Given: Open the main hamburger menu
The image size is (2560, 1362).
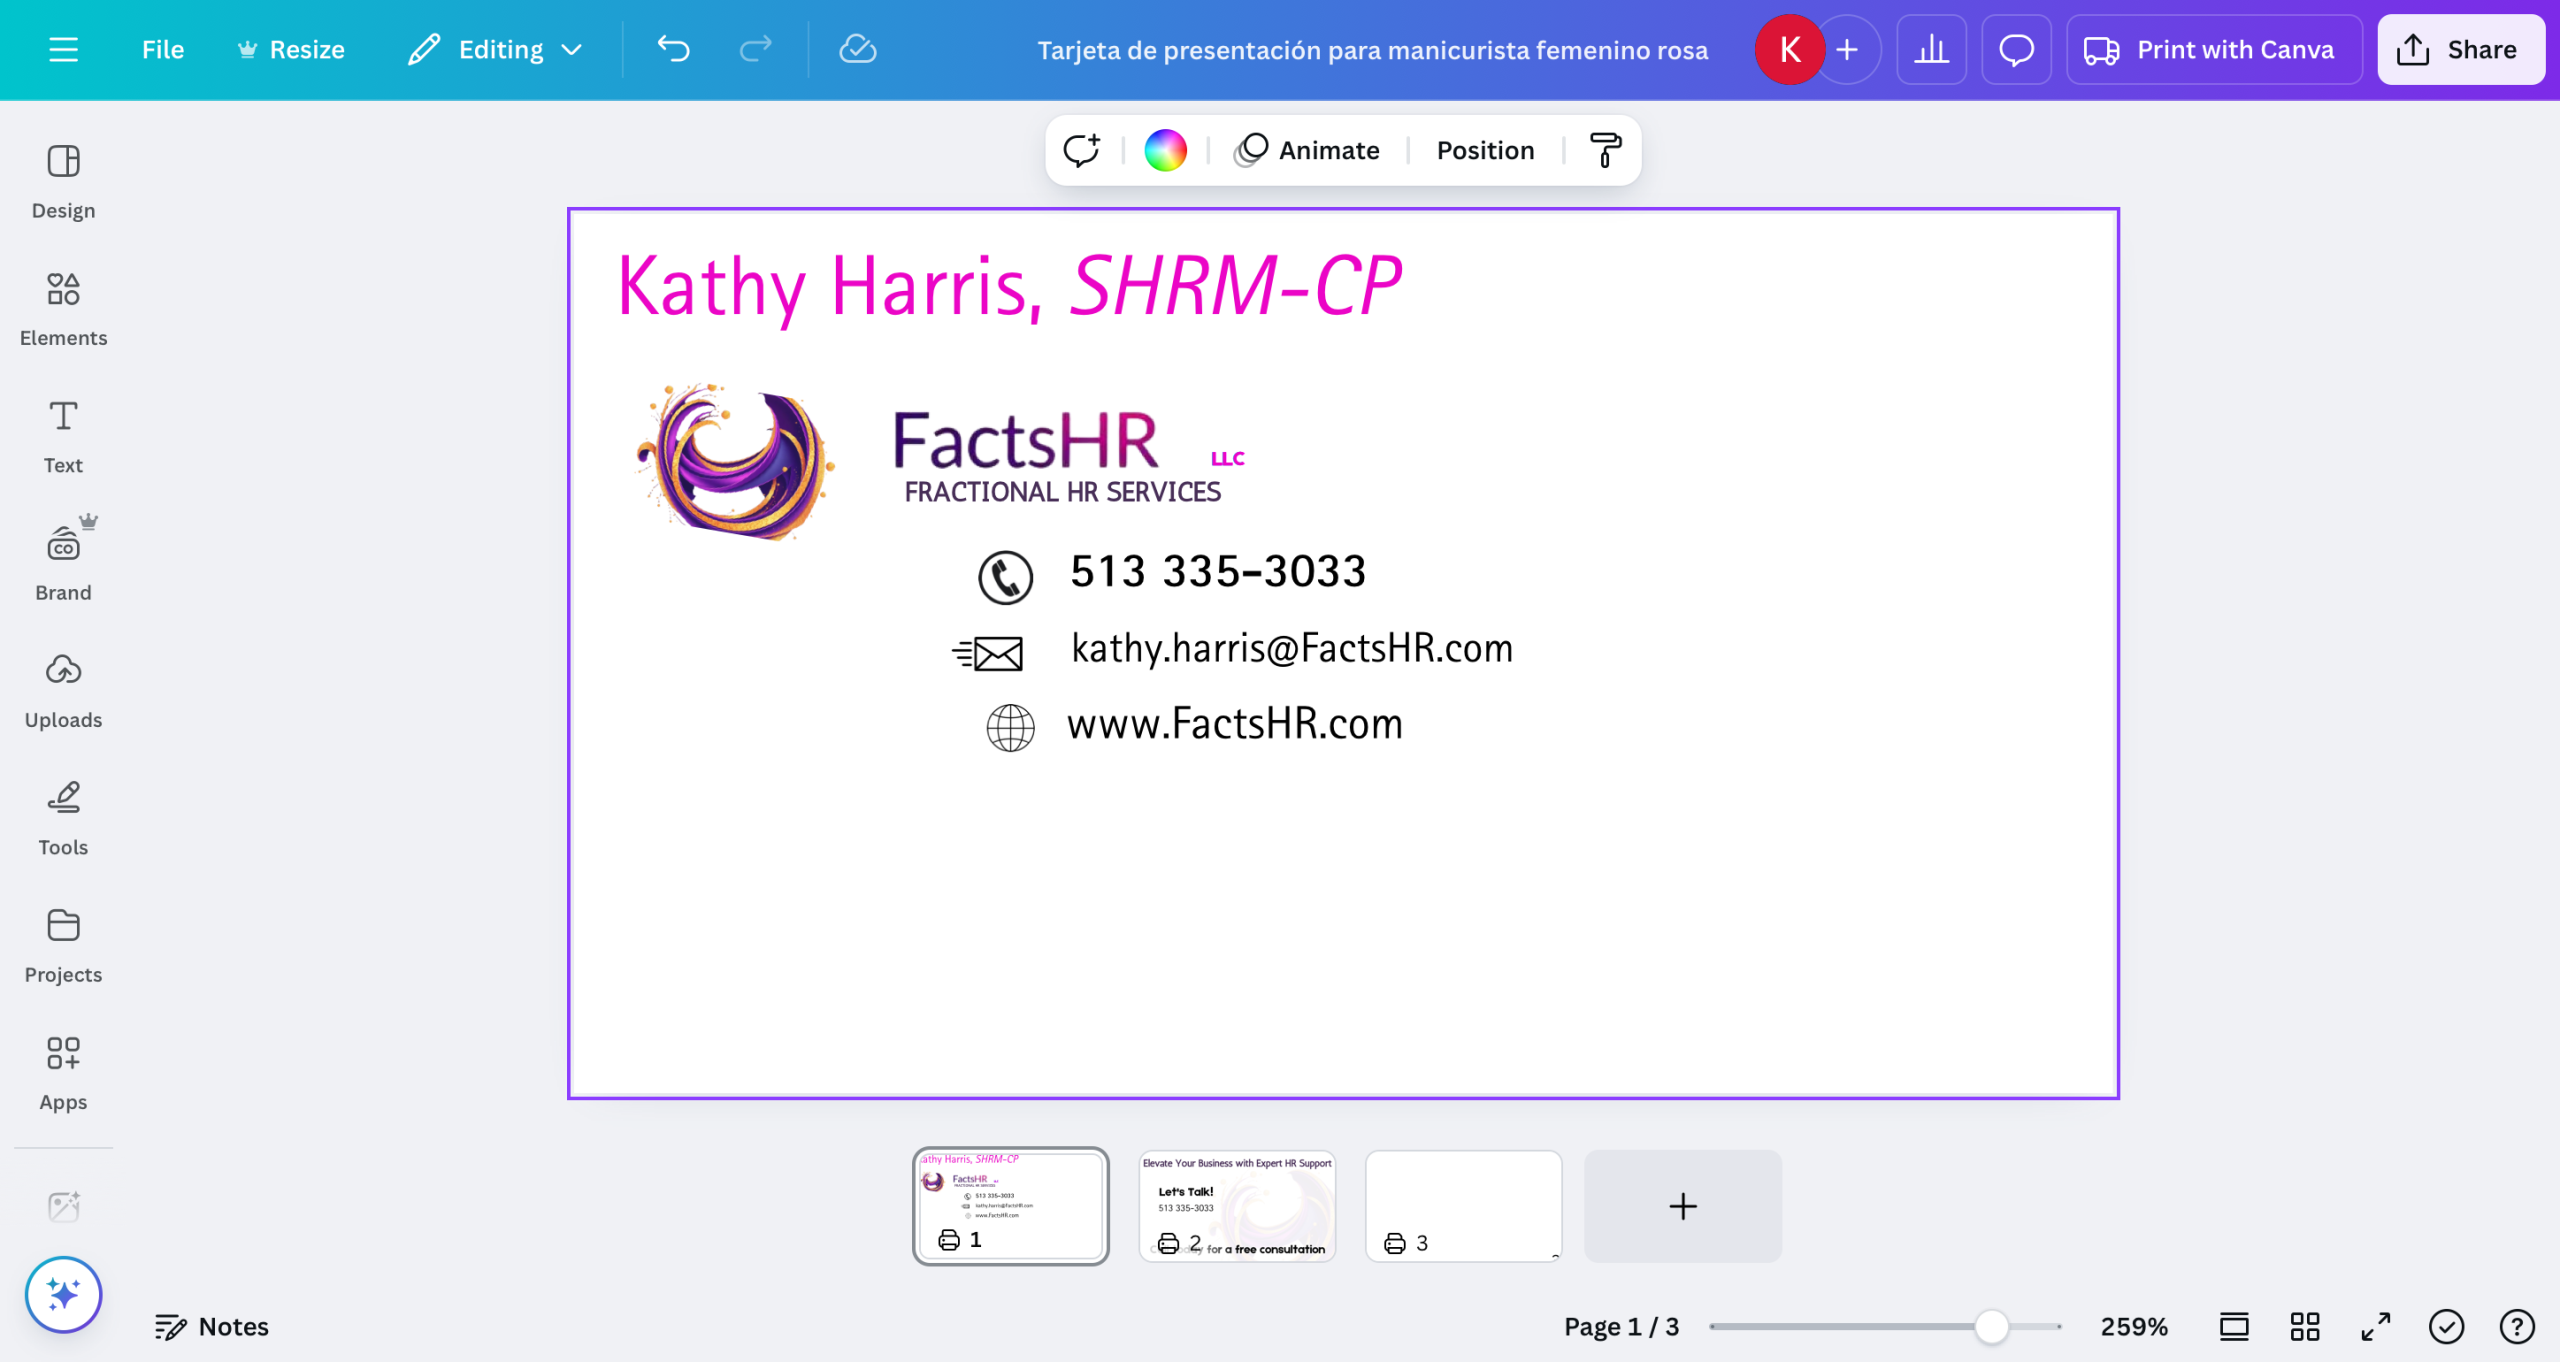Looking at the screenshot, I should point(63,50).
